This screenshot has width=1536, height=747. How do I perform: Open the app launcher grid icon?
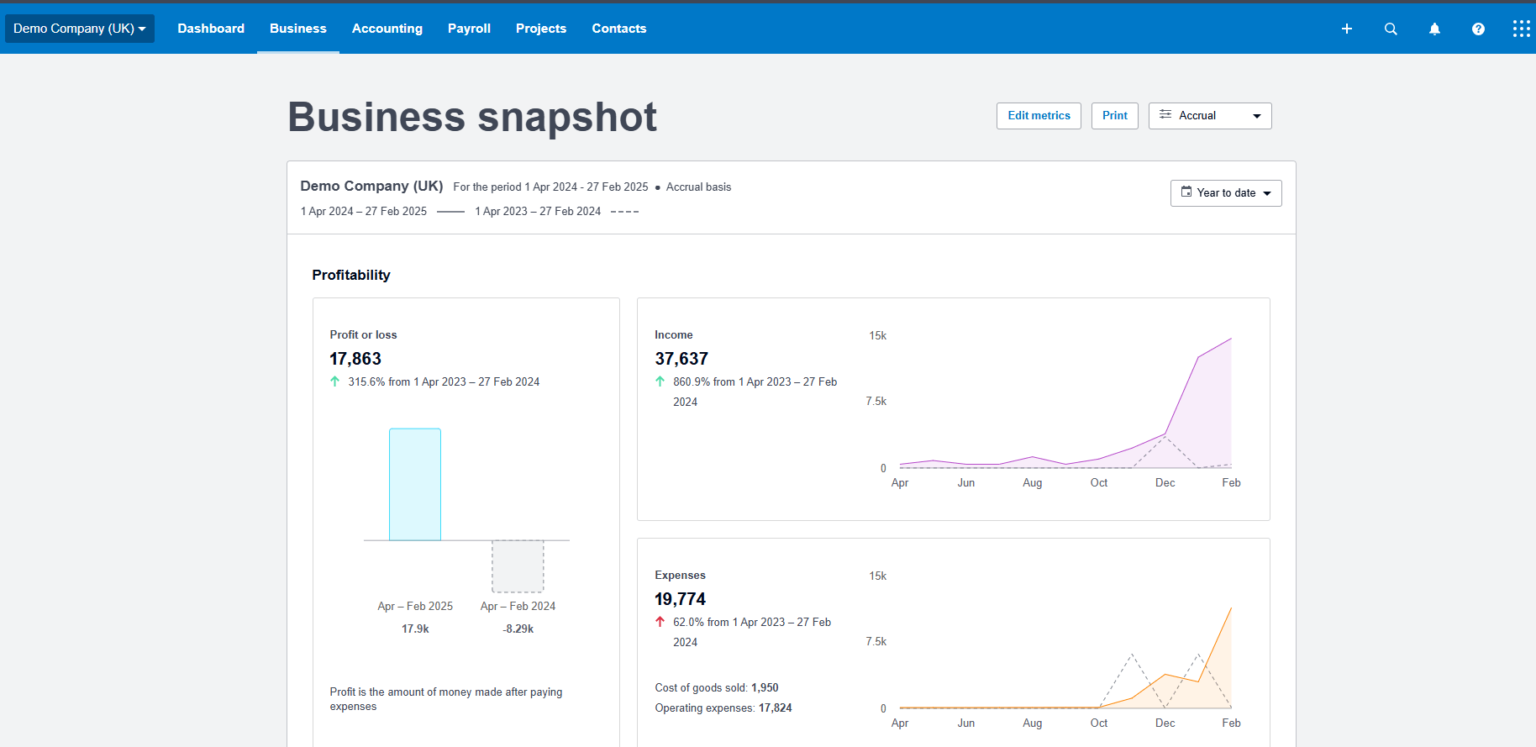[x=1521, y=29]
